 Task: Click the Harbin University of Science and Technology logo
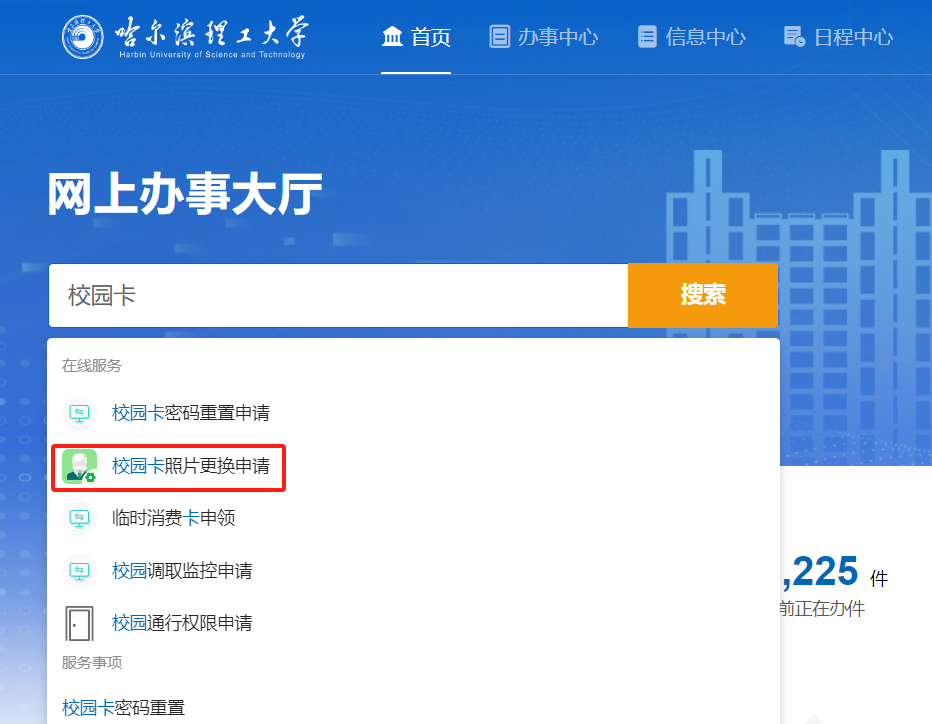185,37
